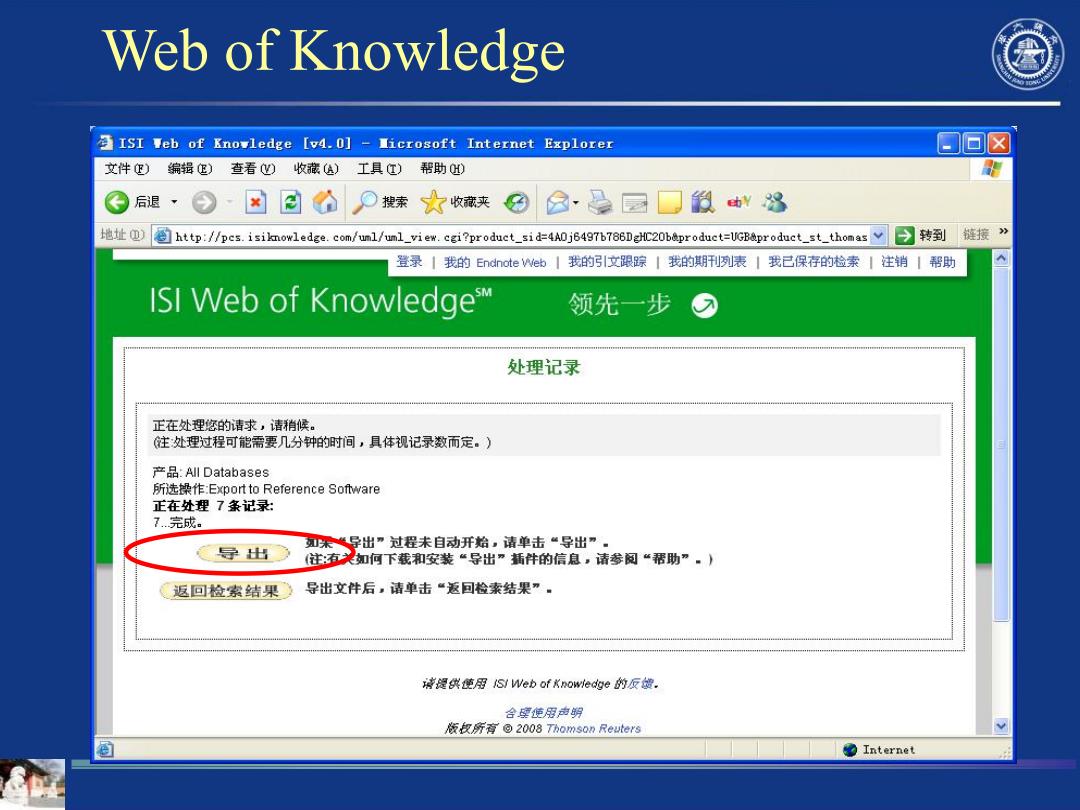Click the Edit page toolbar icon
Screen dimensions: 1080x810
pyautogui.click(x=634, y=202)
